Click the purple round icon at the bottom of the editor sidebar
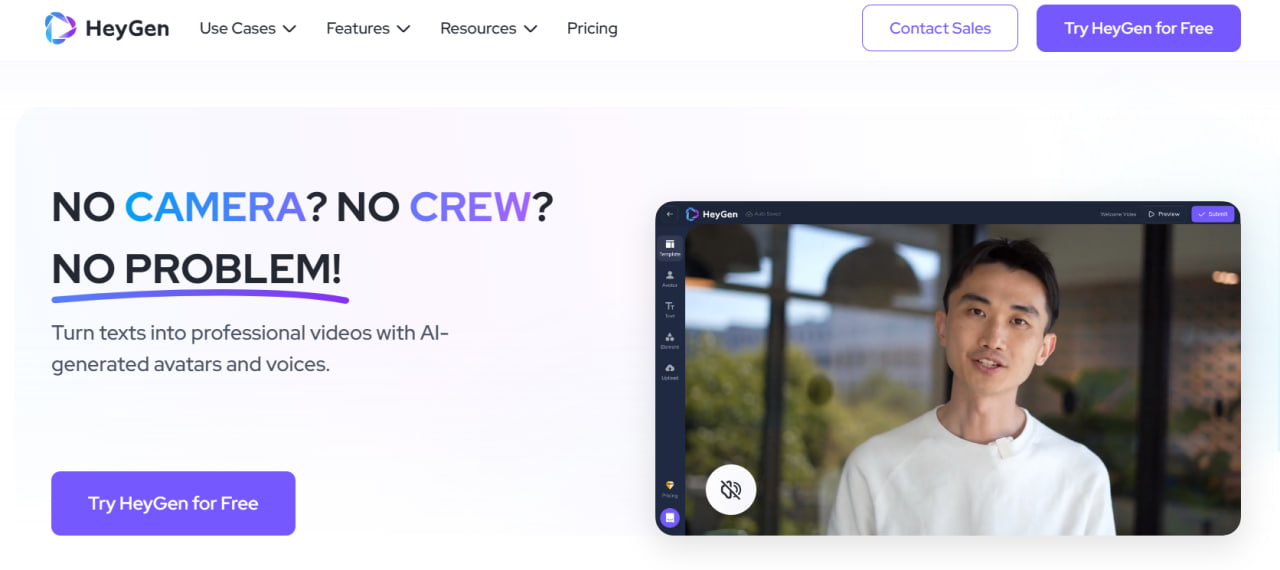The height and width of the screenshot is (570, 1280). click(670, 517)
